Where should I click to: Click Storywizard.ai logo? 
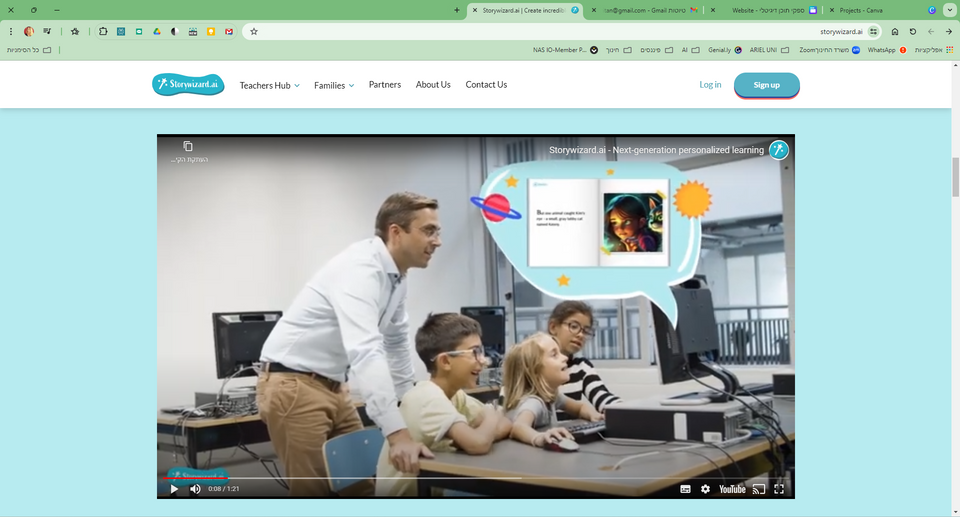tap(188, 85)
